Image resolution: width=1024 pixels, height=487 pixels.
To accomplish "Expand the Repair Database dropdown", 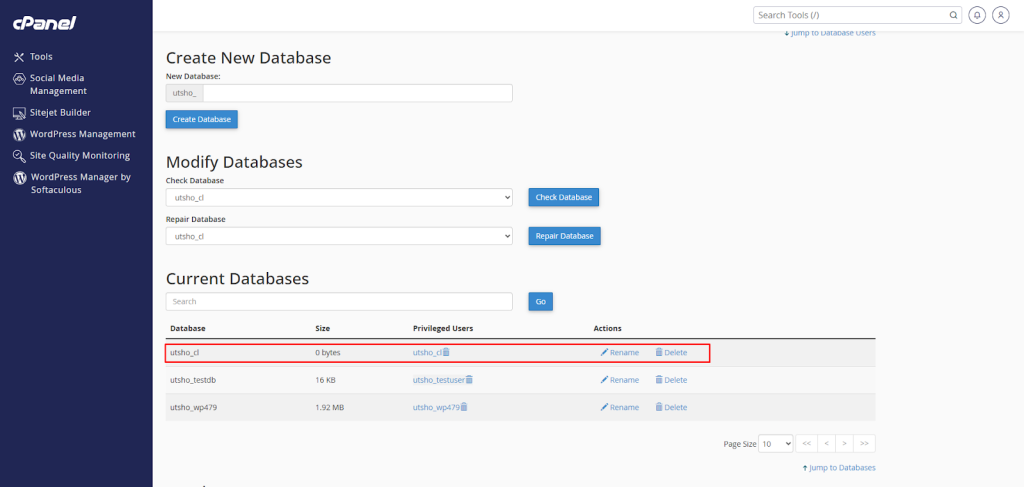I will [x=339, y=236].
